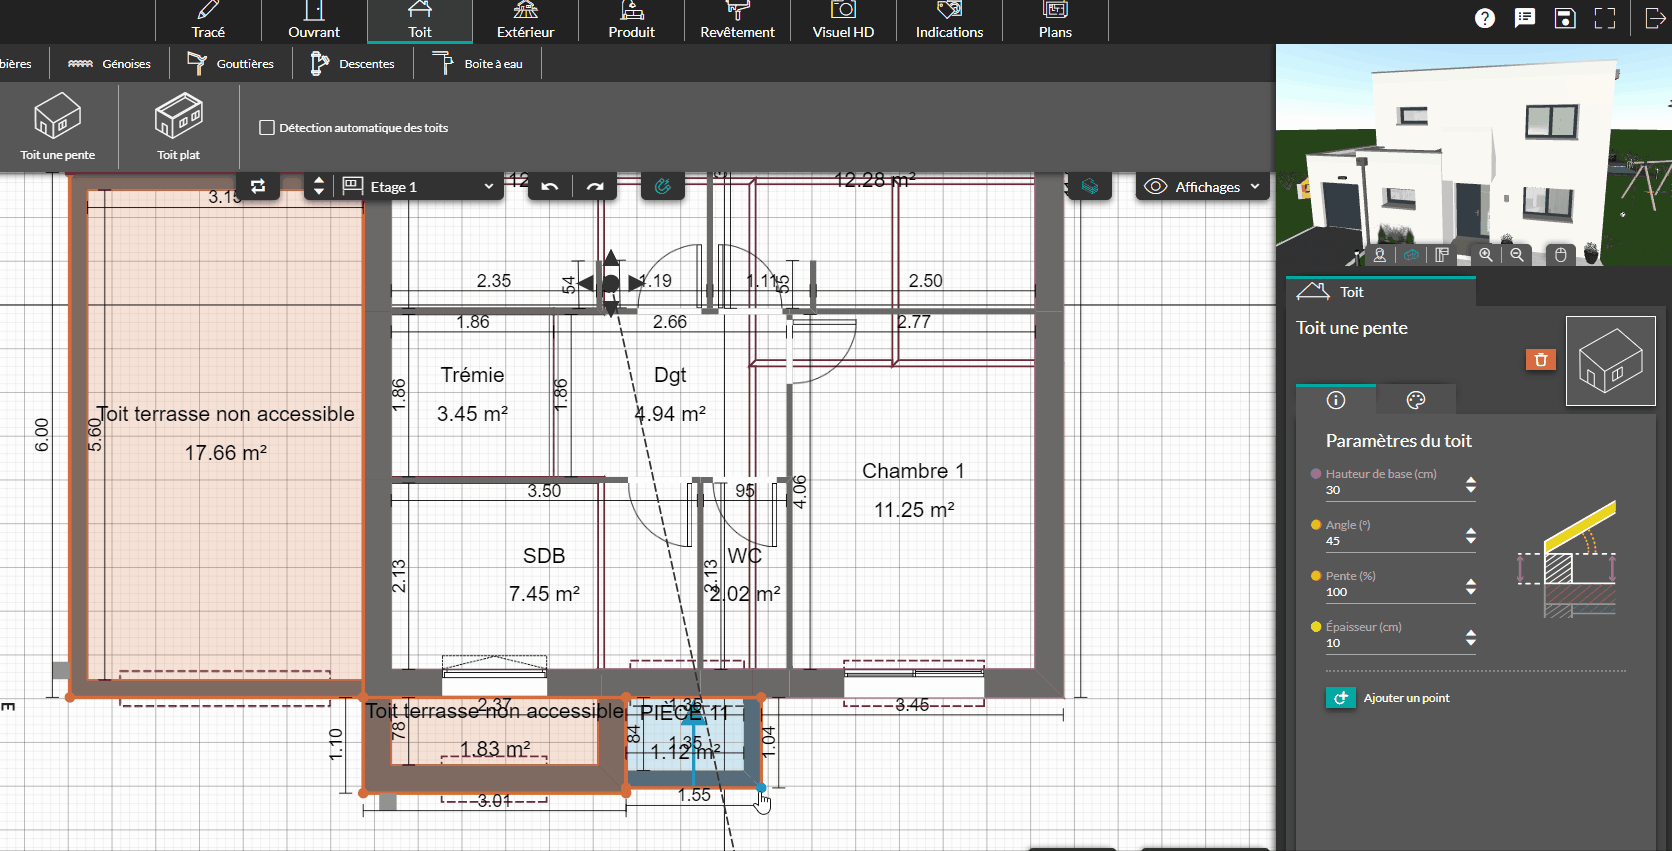This screenshot has width=1672, height=851.
Task: Delete roof with the orange trash icon
Action: click(1540, 360)
